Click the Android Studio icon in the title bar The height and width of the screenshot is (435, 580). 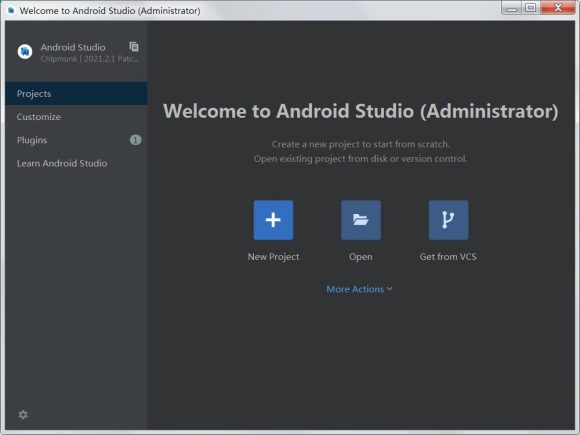coord(11,10)
